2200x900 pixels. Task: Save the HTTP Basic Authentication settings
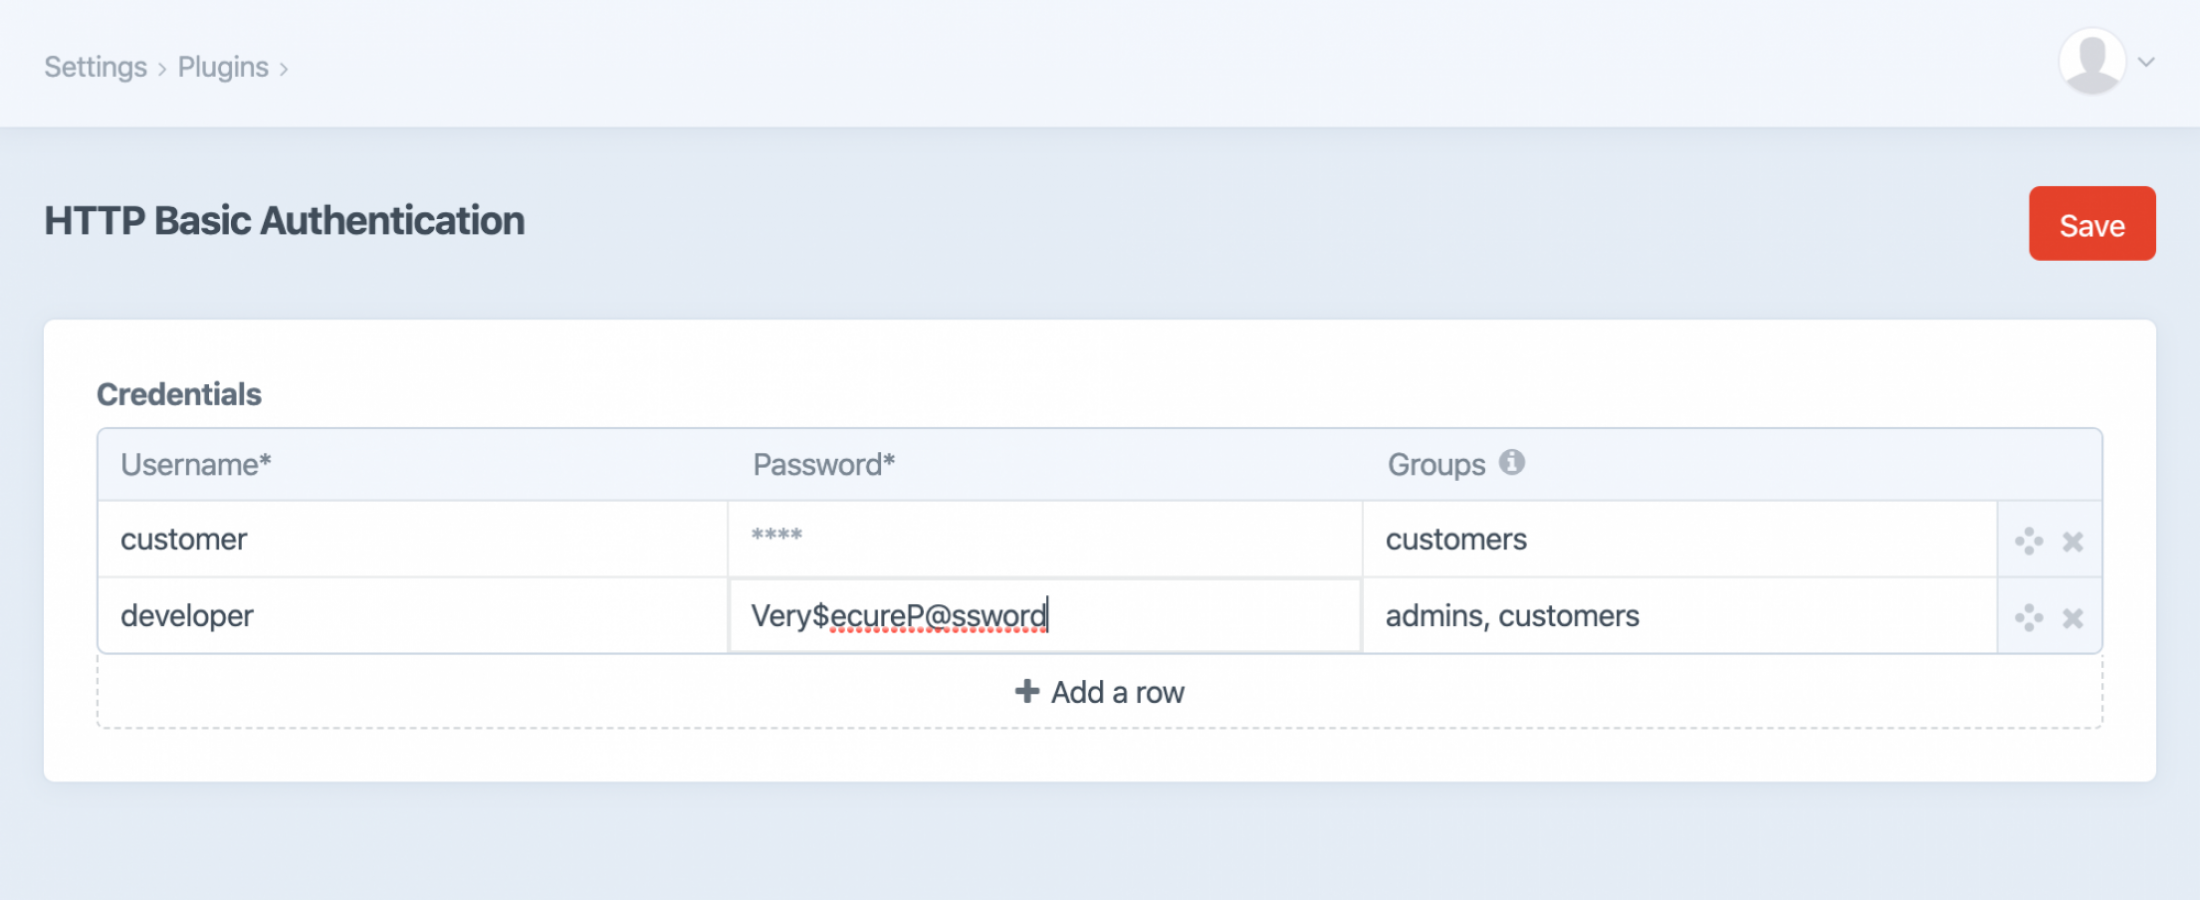tap(2092, 223)
